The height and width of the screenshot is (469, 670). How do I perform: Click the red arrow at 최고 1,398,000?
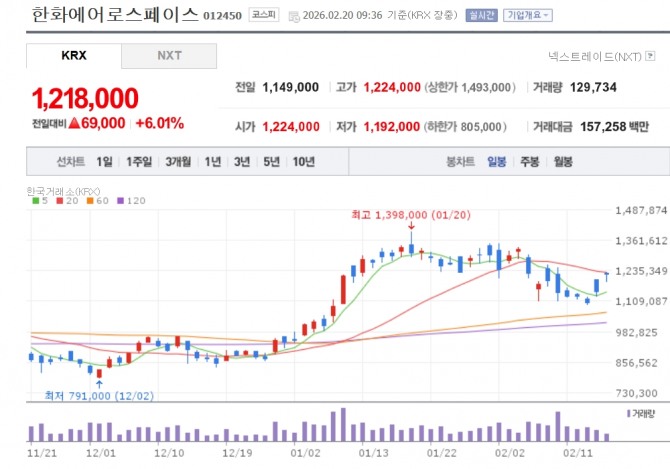click(x=411, y=226)
